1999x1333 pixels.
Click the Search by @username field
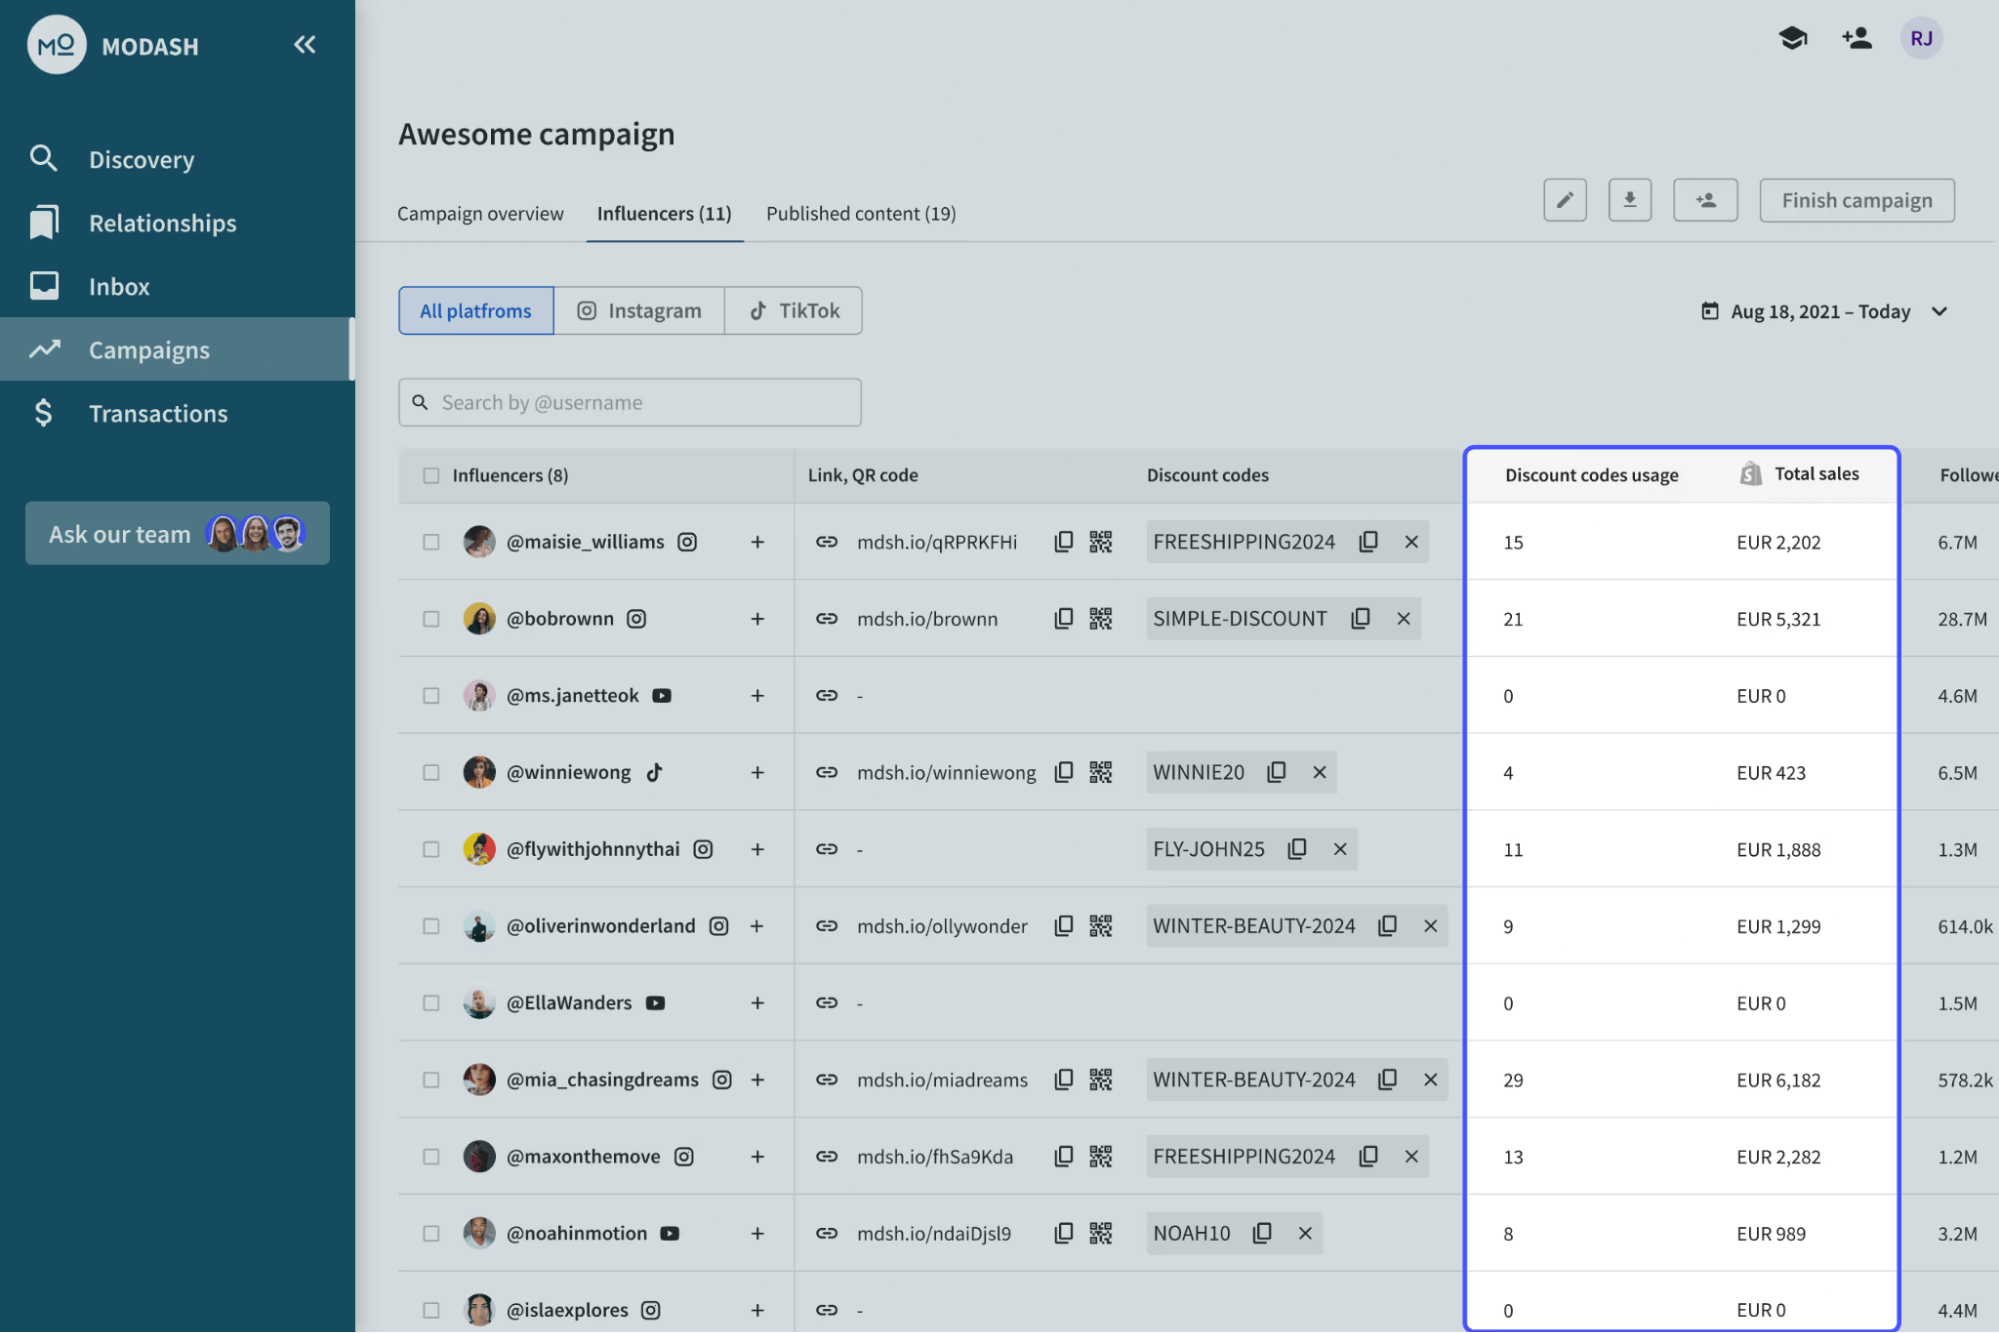(x=630, y=403)
